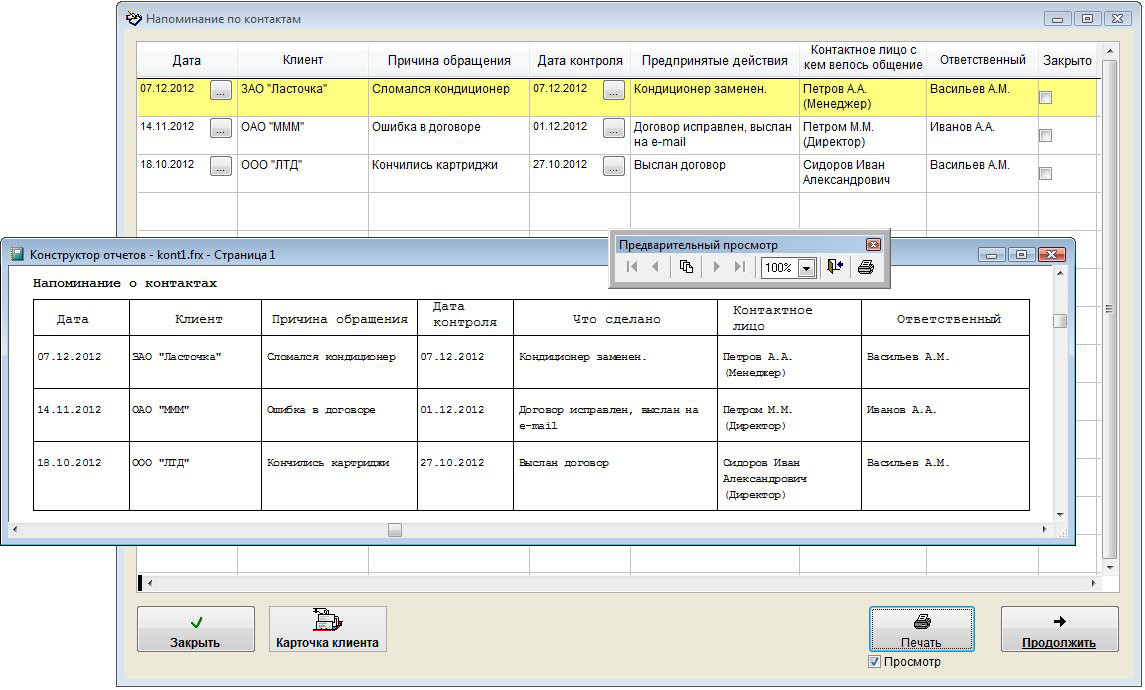Close preview using the exit door icon
1145x690 pixels.
point(836,267)
